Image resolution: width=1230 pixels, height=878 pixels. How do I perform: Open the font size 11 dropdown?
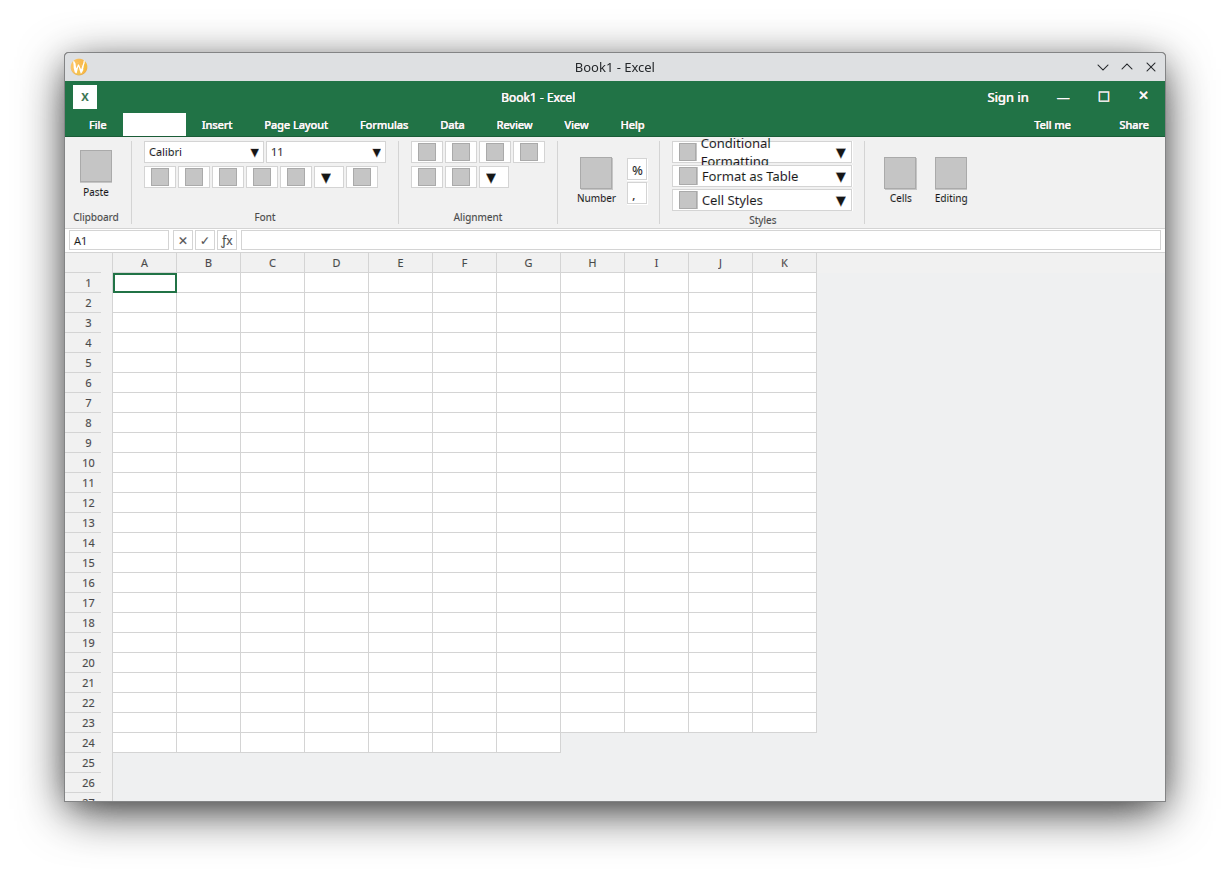pos(326,152)
